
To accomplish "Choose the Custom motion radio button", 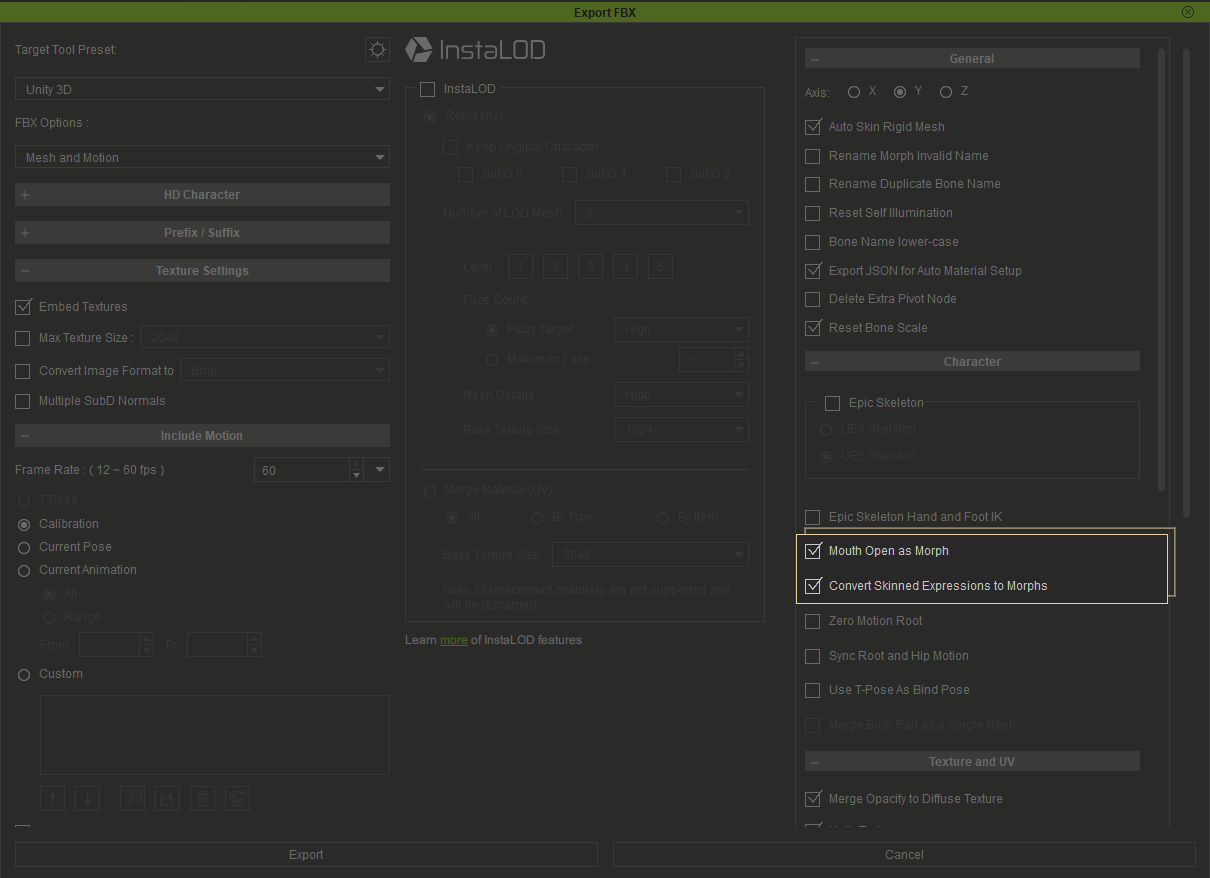I will 24,675.
